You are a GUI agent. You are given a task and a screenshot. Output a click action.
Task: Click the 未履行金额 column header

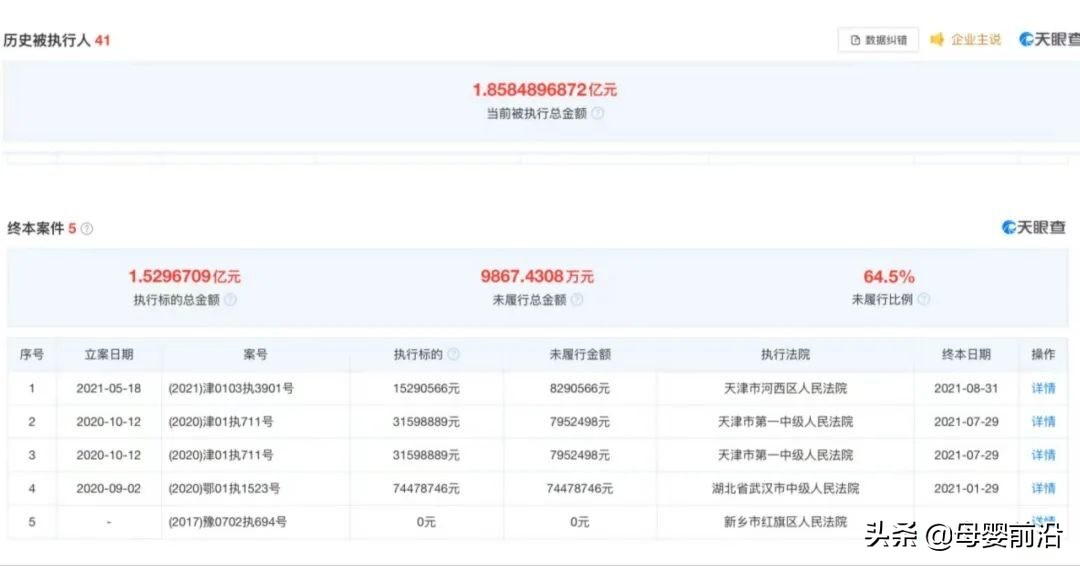580,355
